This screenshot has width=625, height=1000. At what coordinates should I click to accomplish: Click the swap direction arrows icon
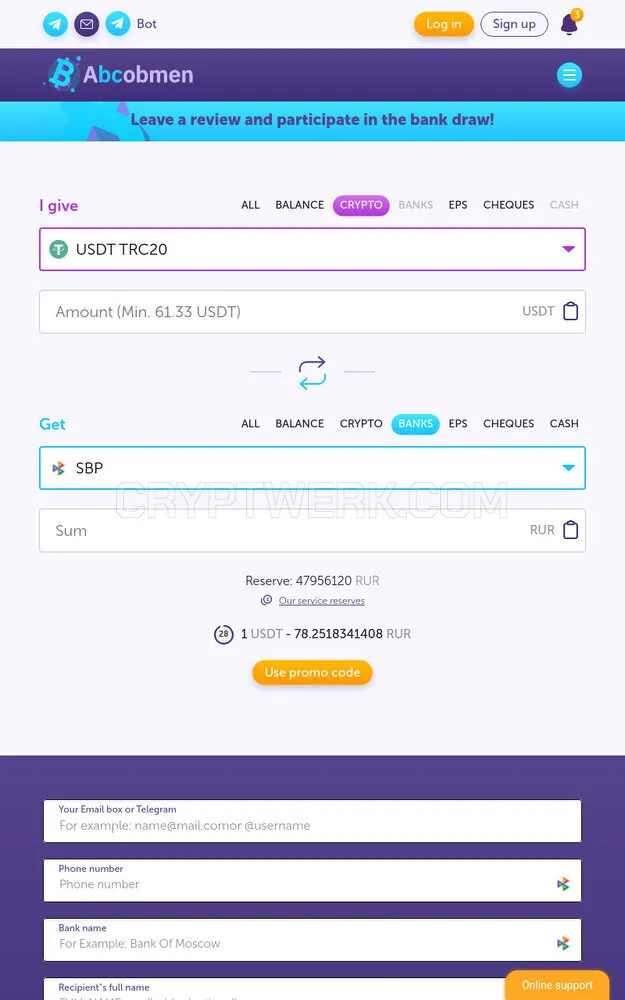click(312, 373)
